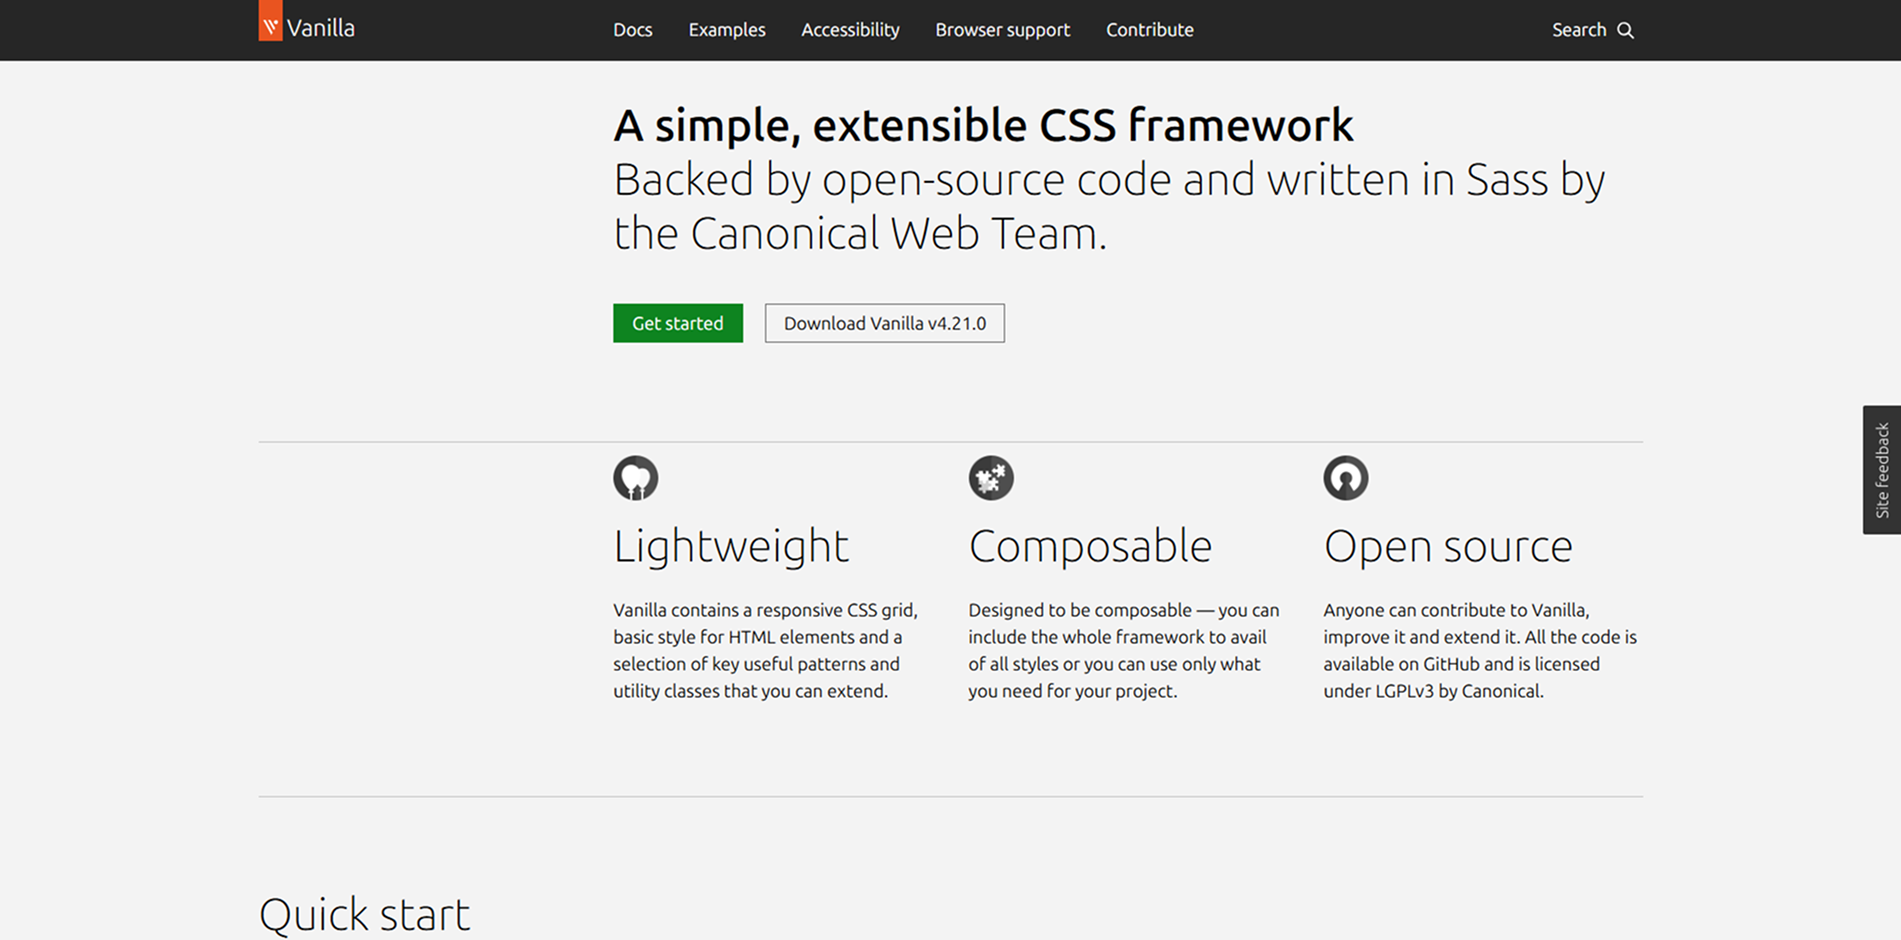Click the Composable puzzle pieces icon

click(x=991, y=478)
